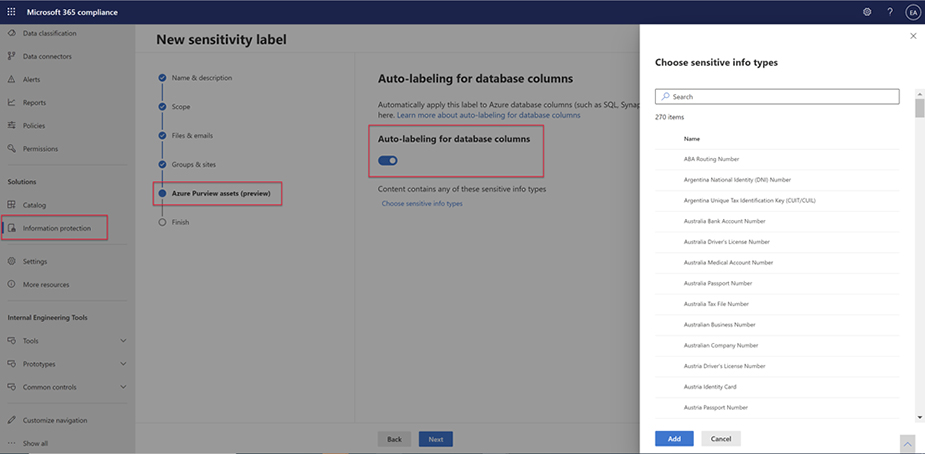Toggle Auto-labeling for database columns switch
The height and width of the screenshot is (454, 925).
(388, 160)
